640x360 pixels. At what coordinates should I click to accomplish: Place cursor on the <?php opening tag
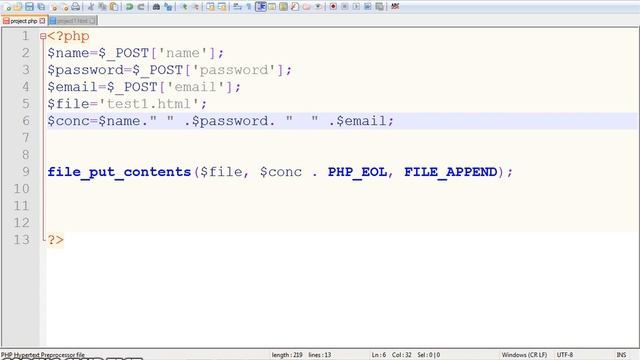point(68,36)
